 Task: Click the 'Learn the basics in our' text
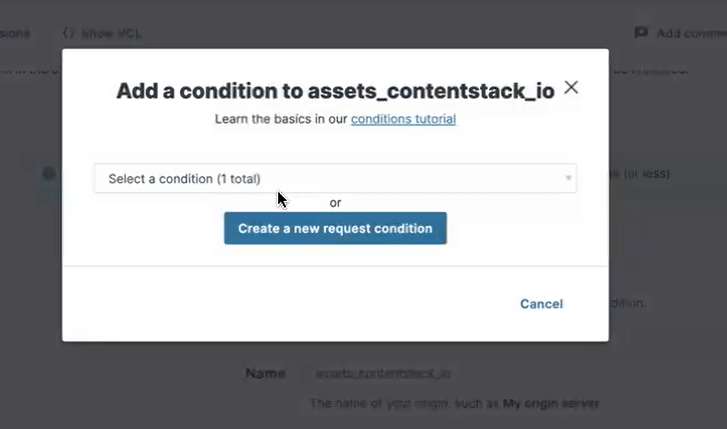[x=281, y=119]
